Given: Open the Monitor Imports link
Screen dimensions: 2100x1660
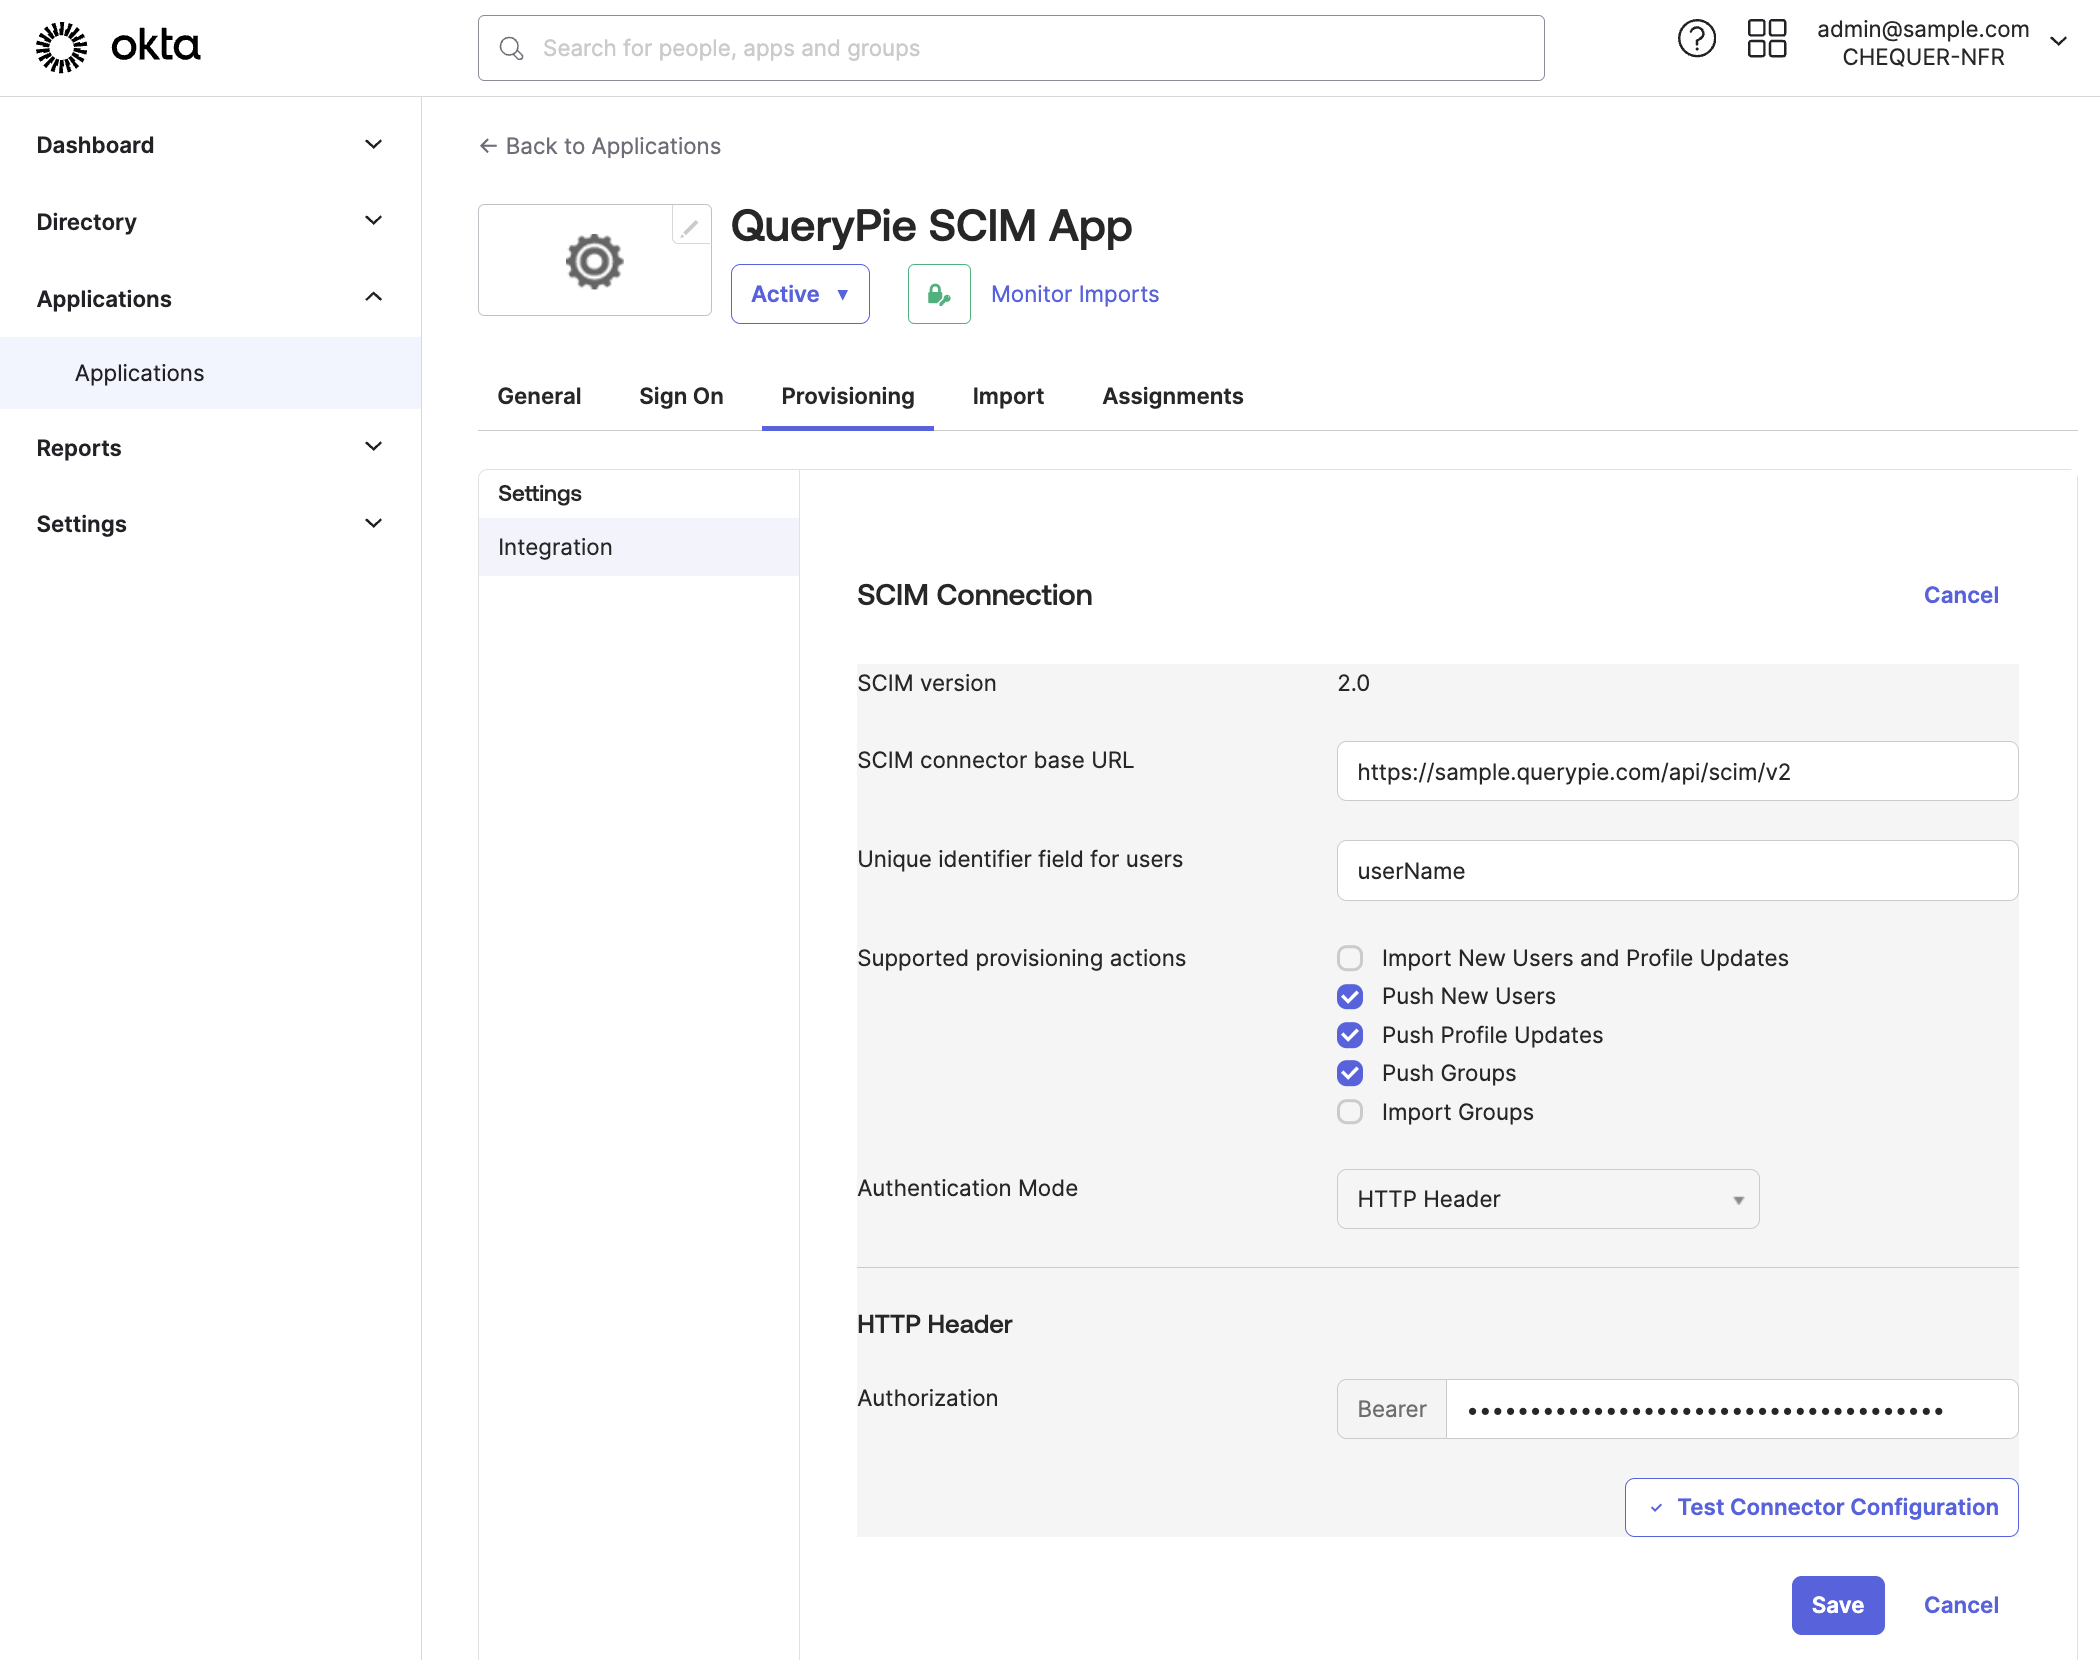Looking at the screenshot, I should click(1075, 294).
